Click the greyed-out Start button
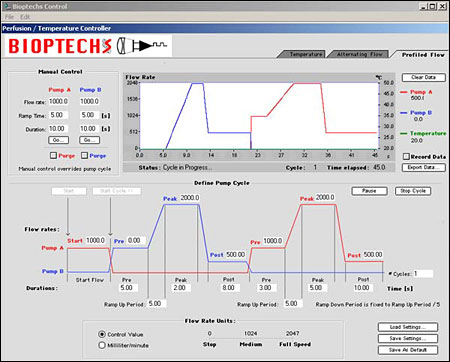 click(x=69, y=191)
